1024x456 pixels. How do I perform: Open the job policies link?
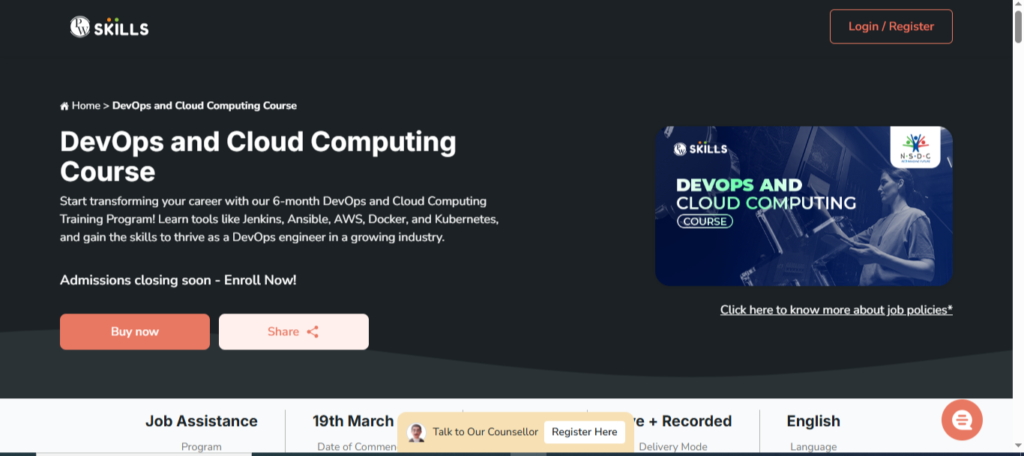pos(837,310)
